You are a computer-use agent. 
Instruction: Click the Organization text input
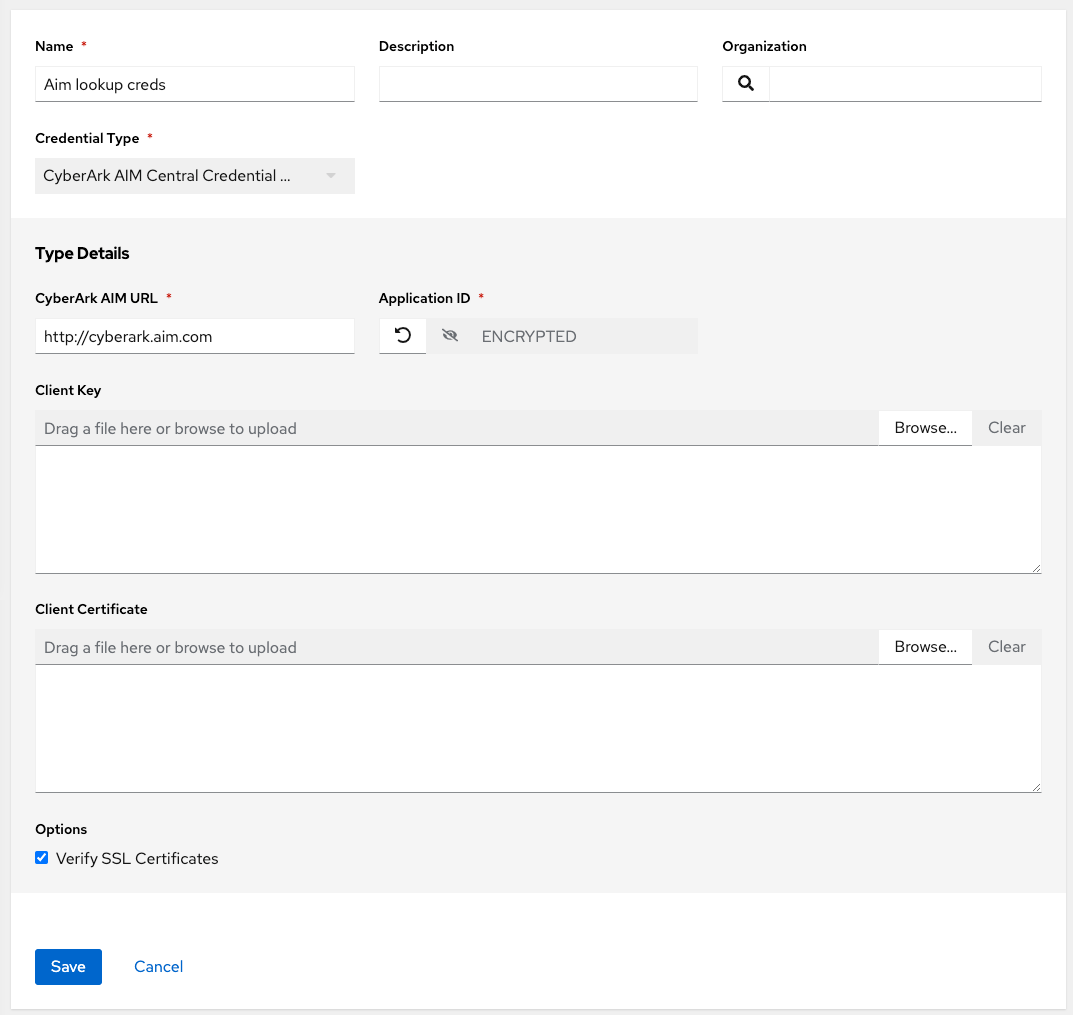pyautogui.click(x=904, y=85)
